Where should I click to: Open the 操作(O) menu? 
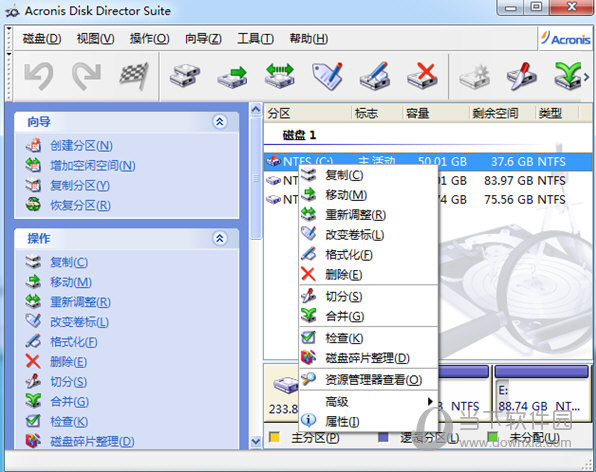pyautogui.click(x=149, y=38)
